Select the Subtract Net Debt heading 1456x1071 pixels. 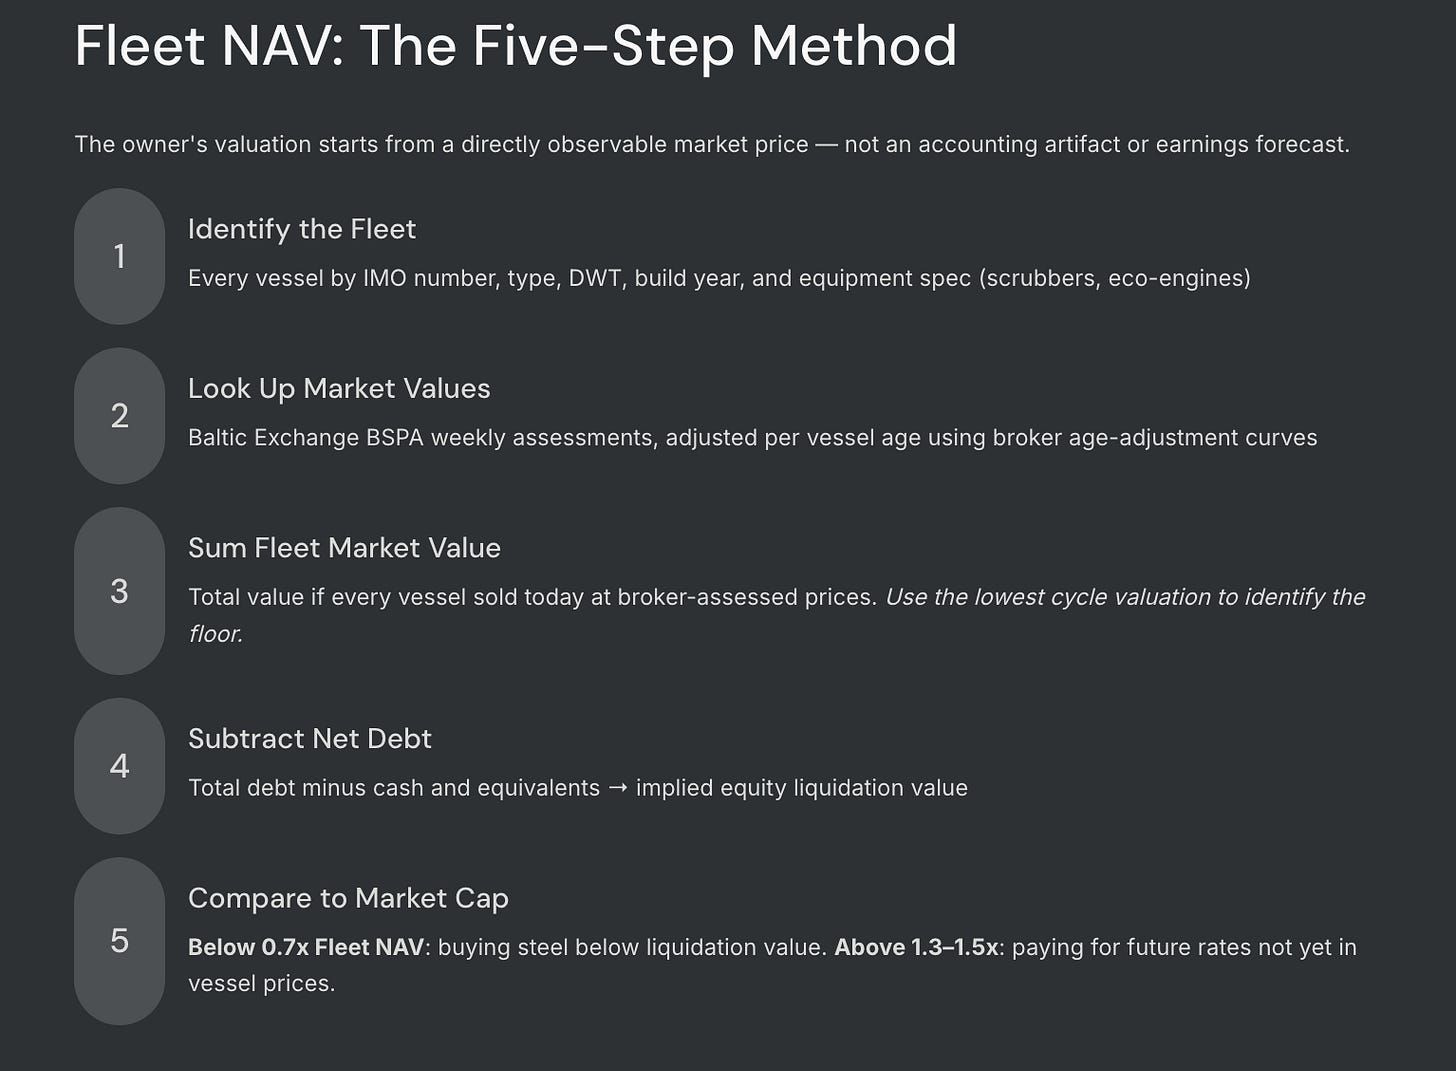(x=310, y=738)
